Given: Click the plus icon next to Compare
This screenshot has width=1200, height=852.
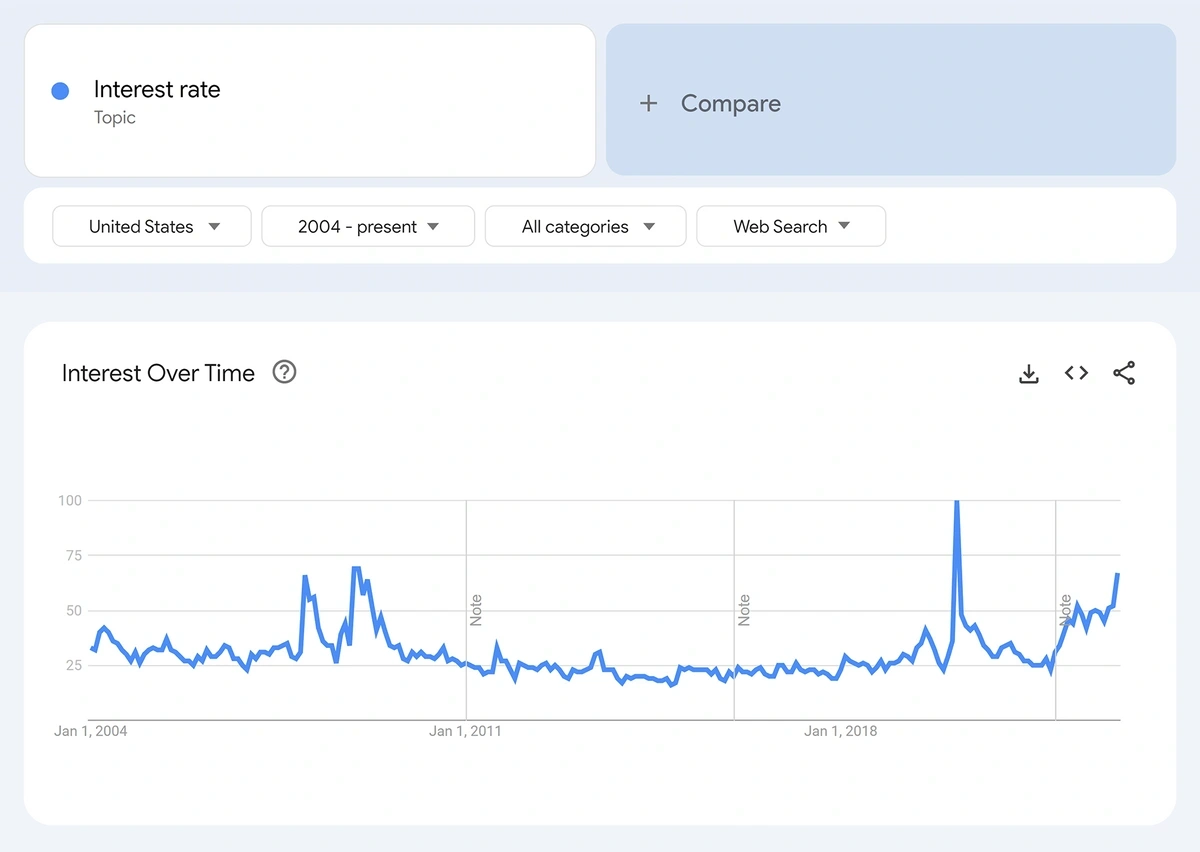Looking at the screenshot, I should tap(649, 103).
